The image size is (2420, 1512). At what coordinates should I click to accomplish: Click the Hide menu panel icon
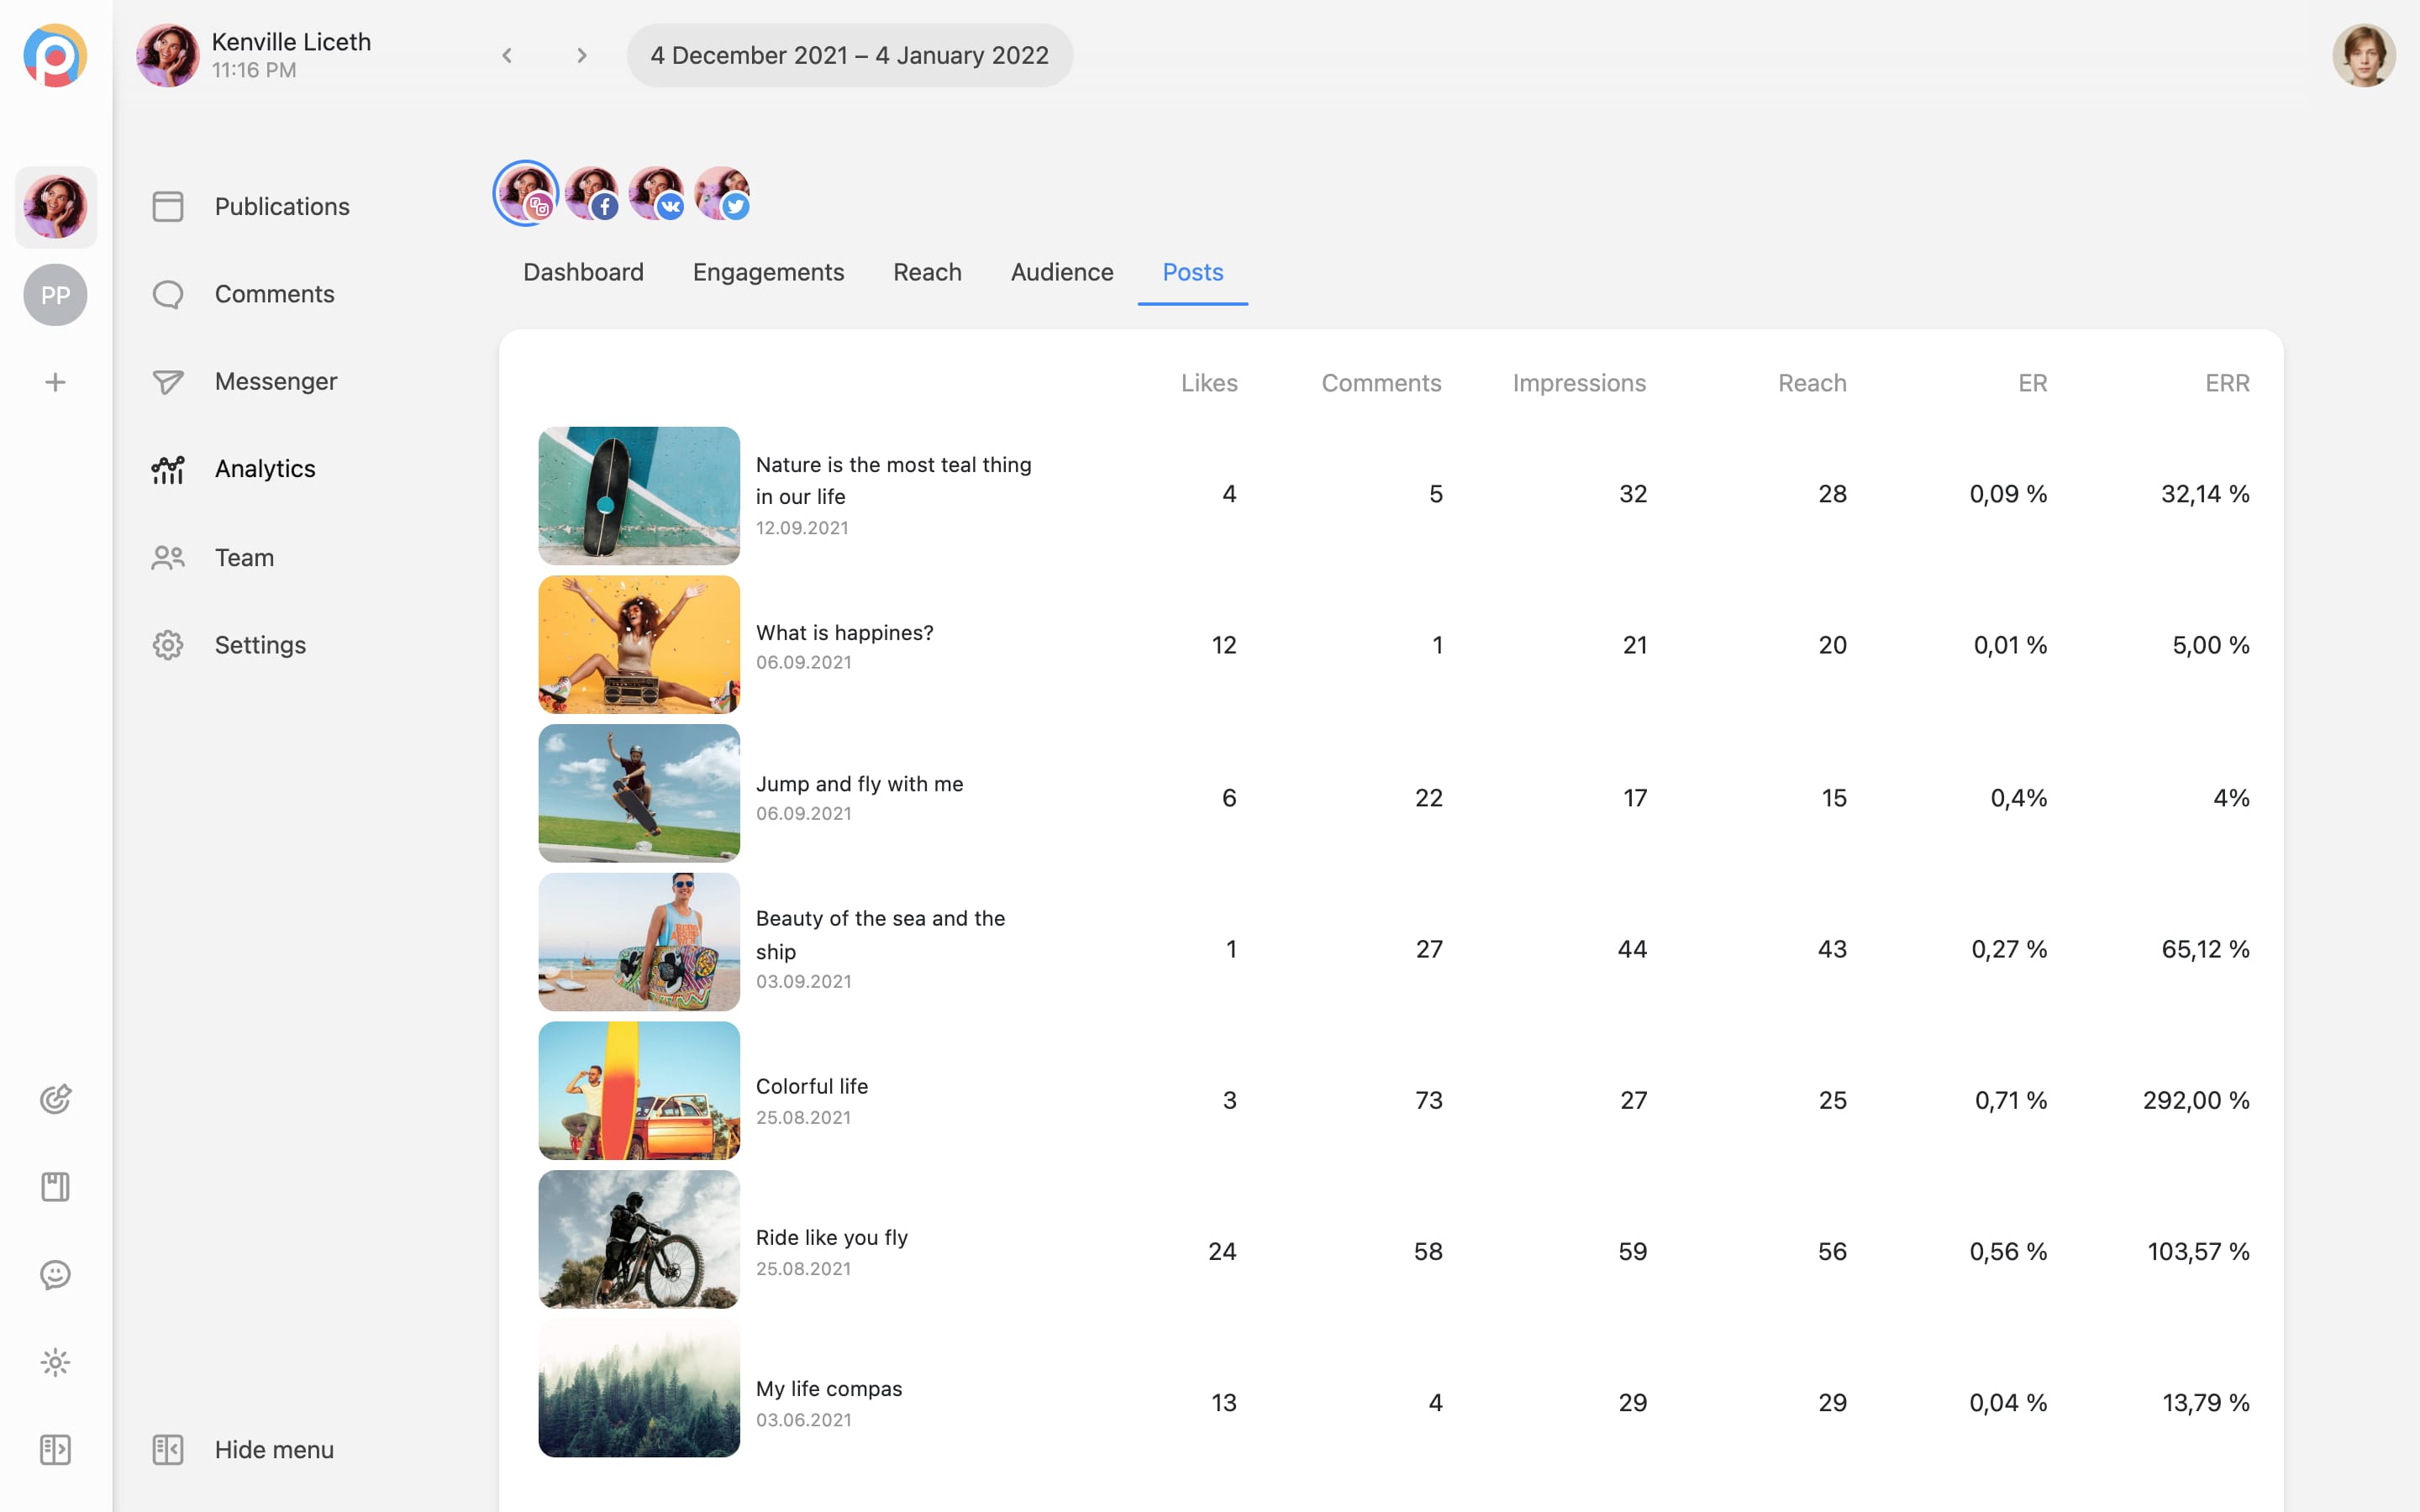(x=168, y=1449)
